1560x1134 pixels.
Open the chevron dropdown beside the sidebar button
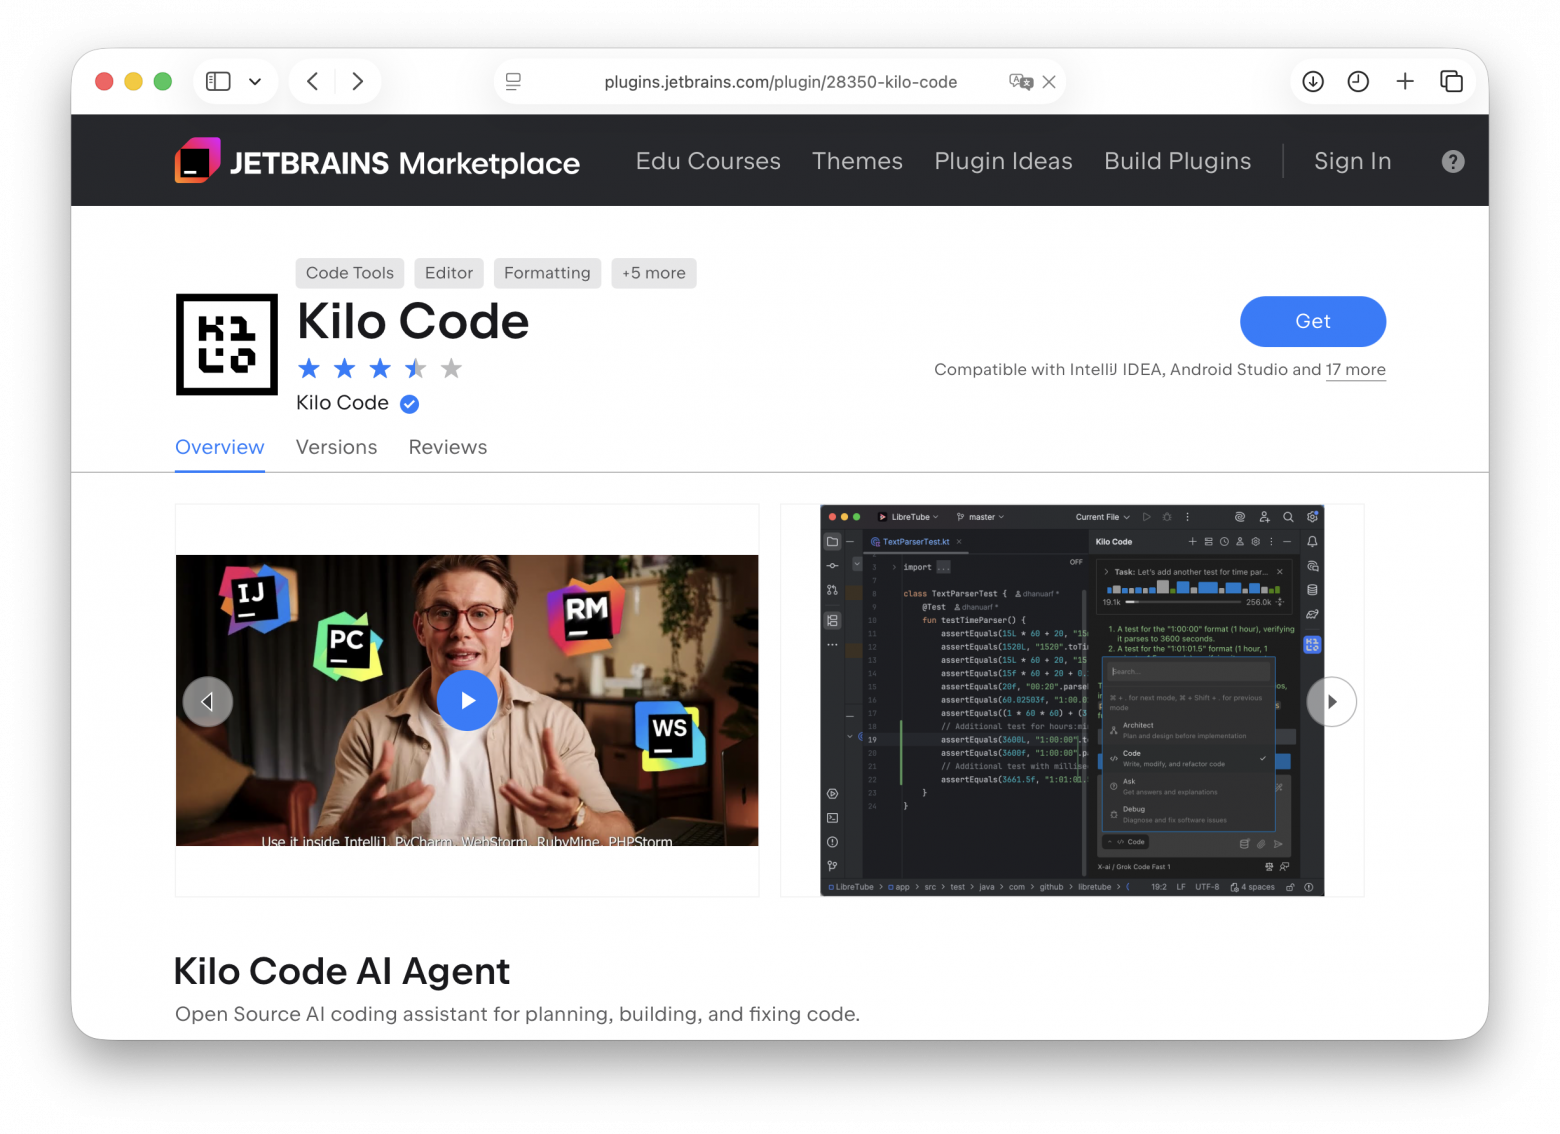tap(255, 81)
